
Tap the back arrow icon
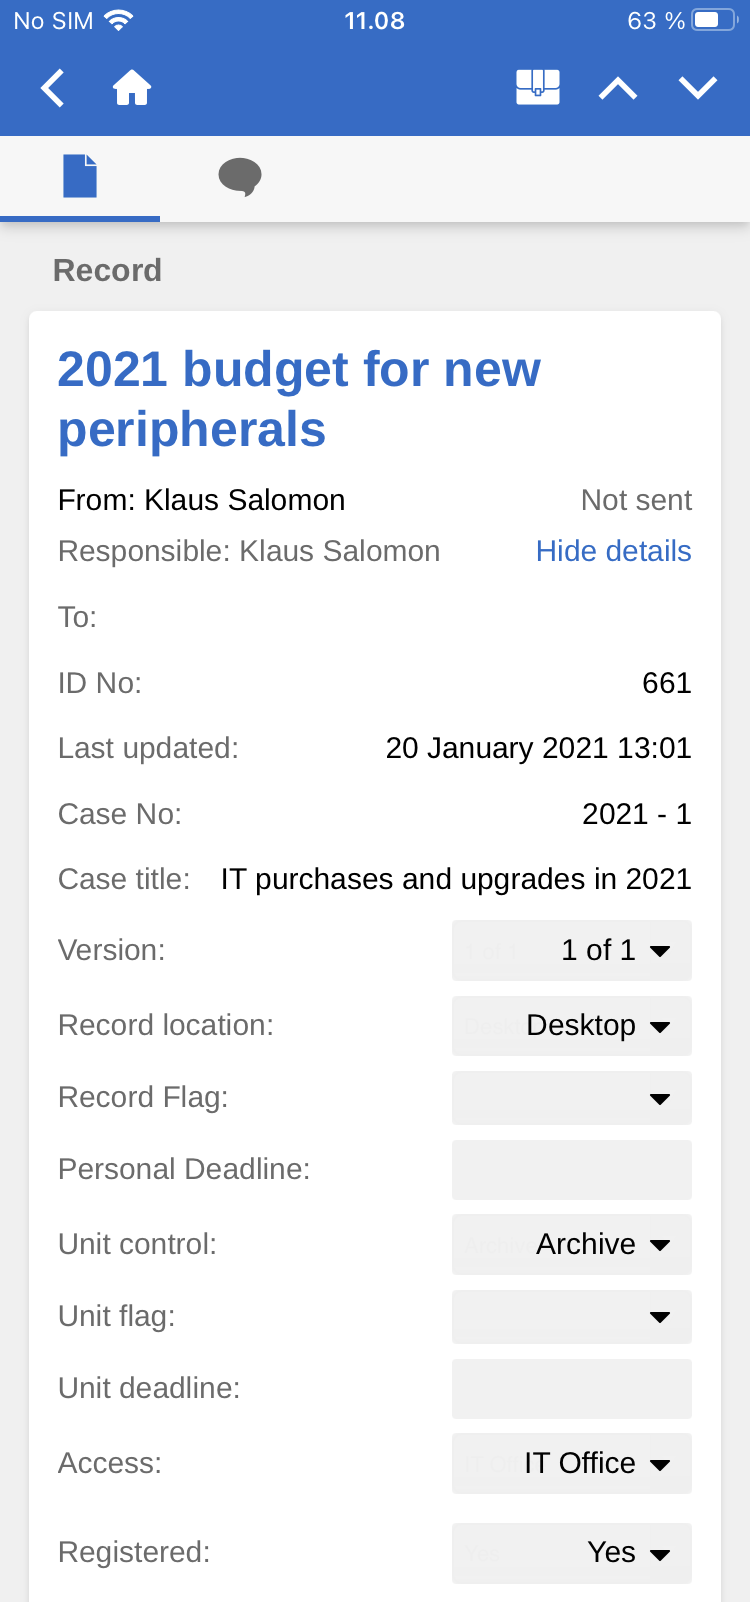[53, 88]
